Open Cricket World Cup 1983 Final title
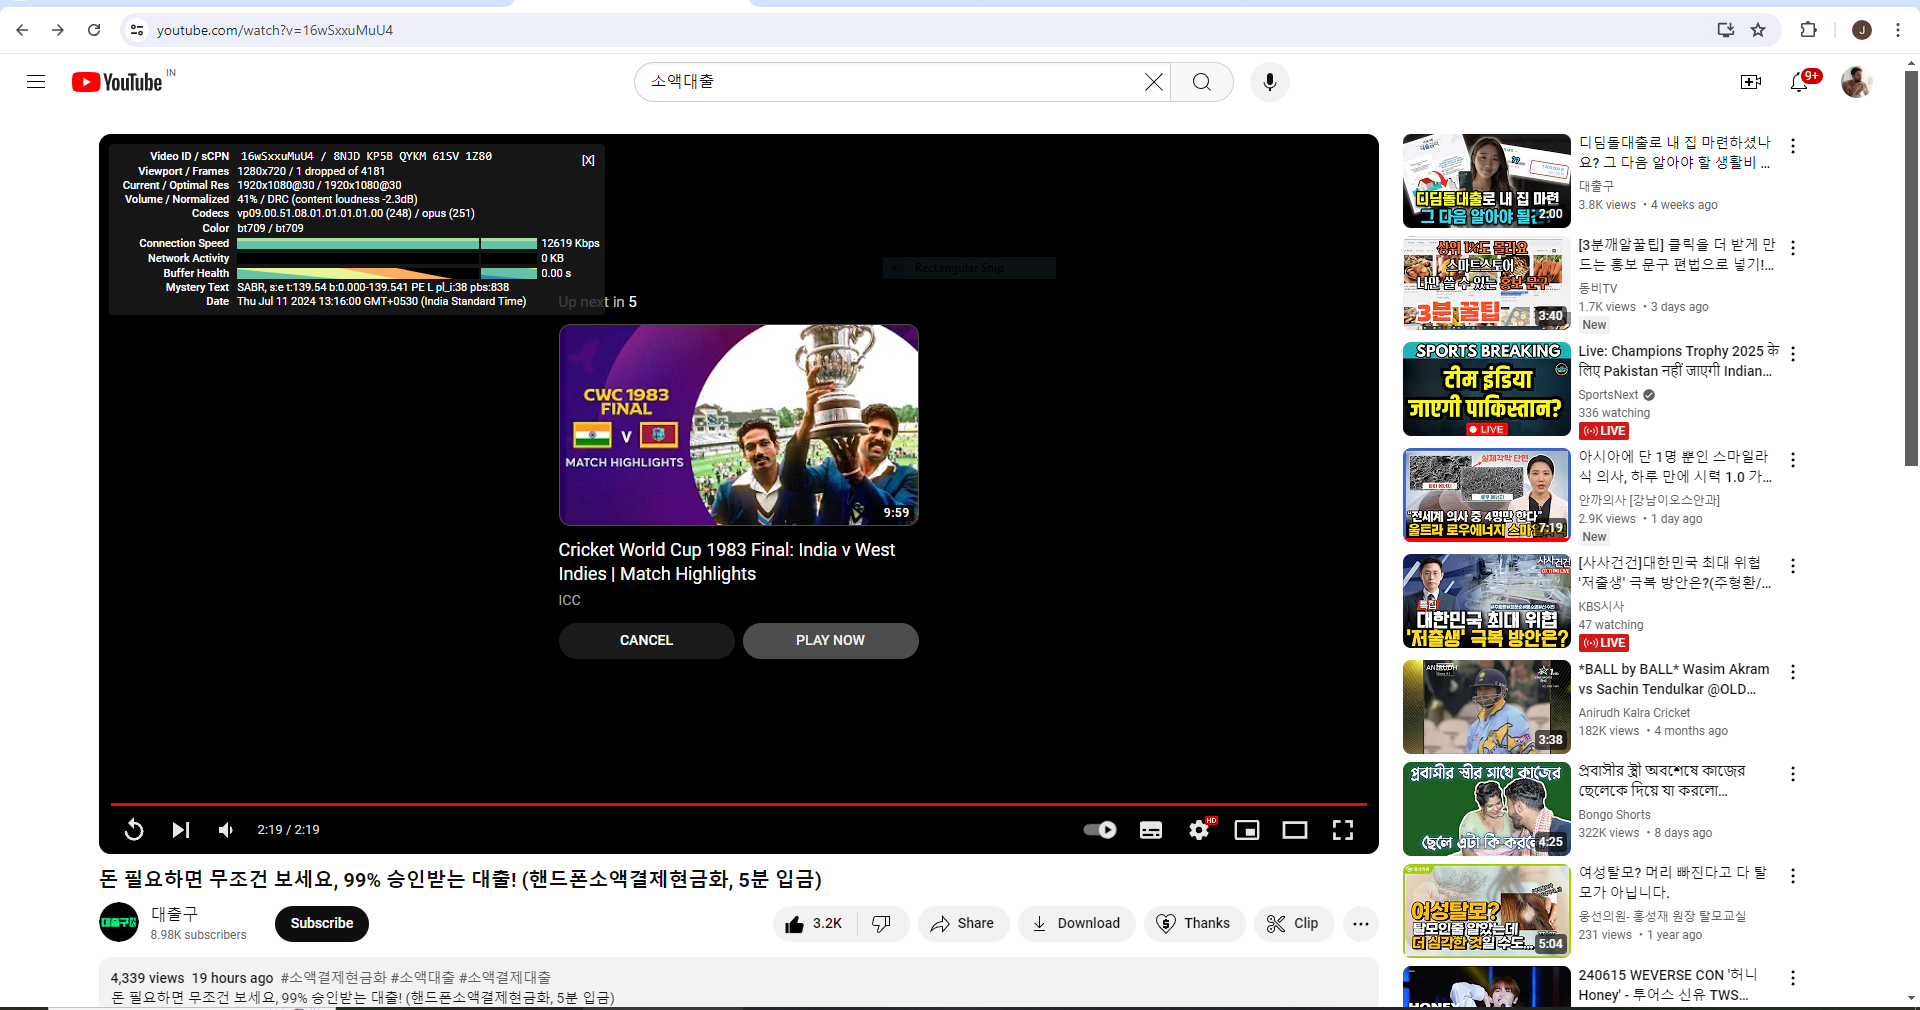Viewport: 1920px width, 1010px height. tap(727, 562)
